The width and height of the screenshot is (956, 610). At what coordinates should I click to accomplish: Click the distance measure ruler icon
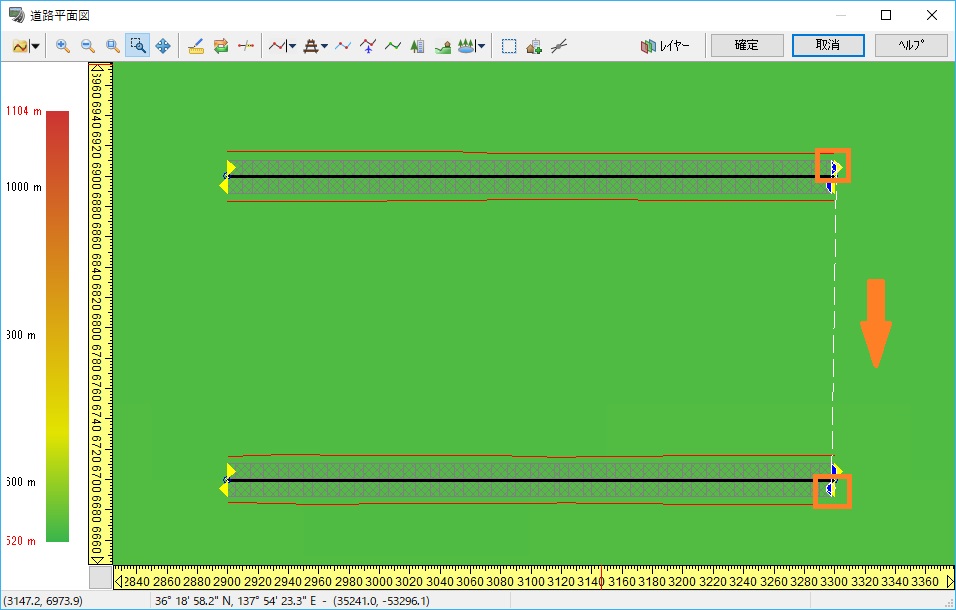196,46
